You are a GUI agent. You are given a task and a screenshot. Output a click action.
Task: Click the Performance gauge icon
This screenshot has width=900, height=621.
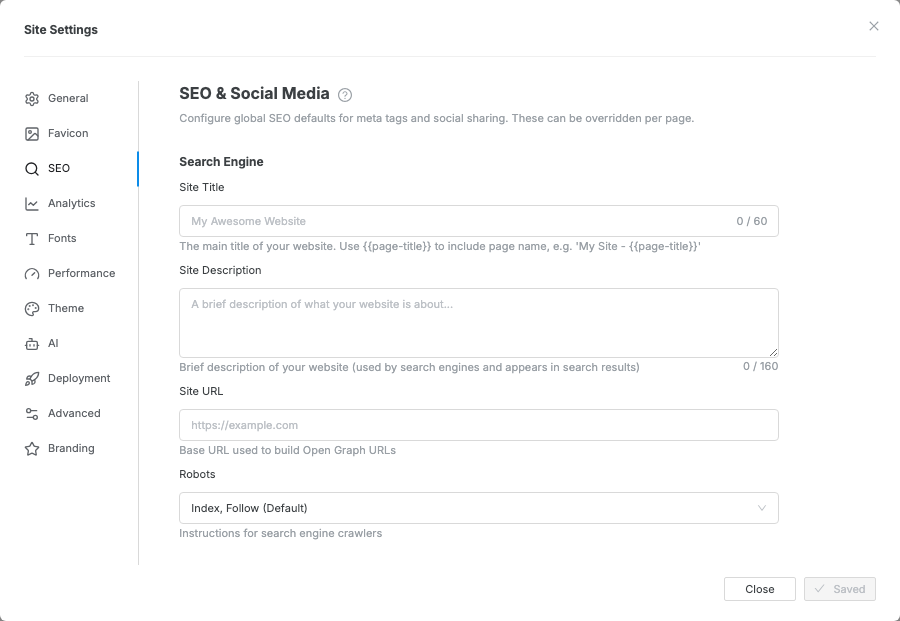click(32, 274)
